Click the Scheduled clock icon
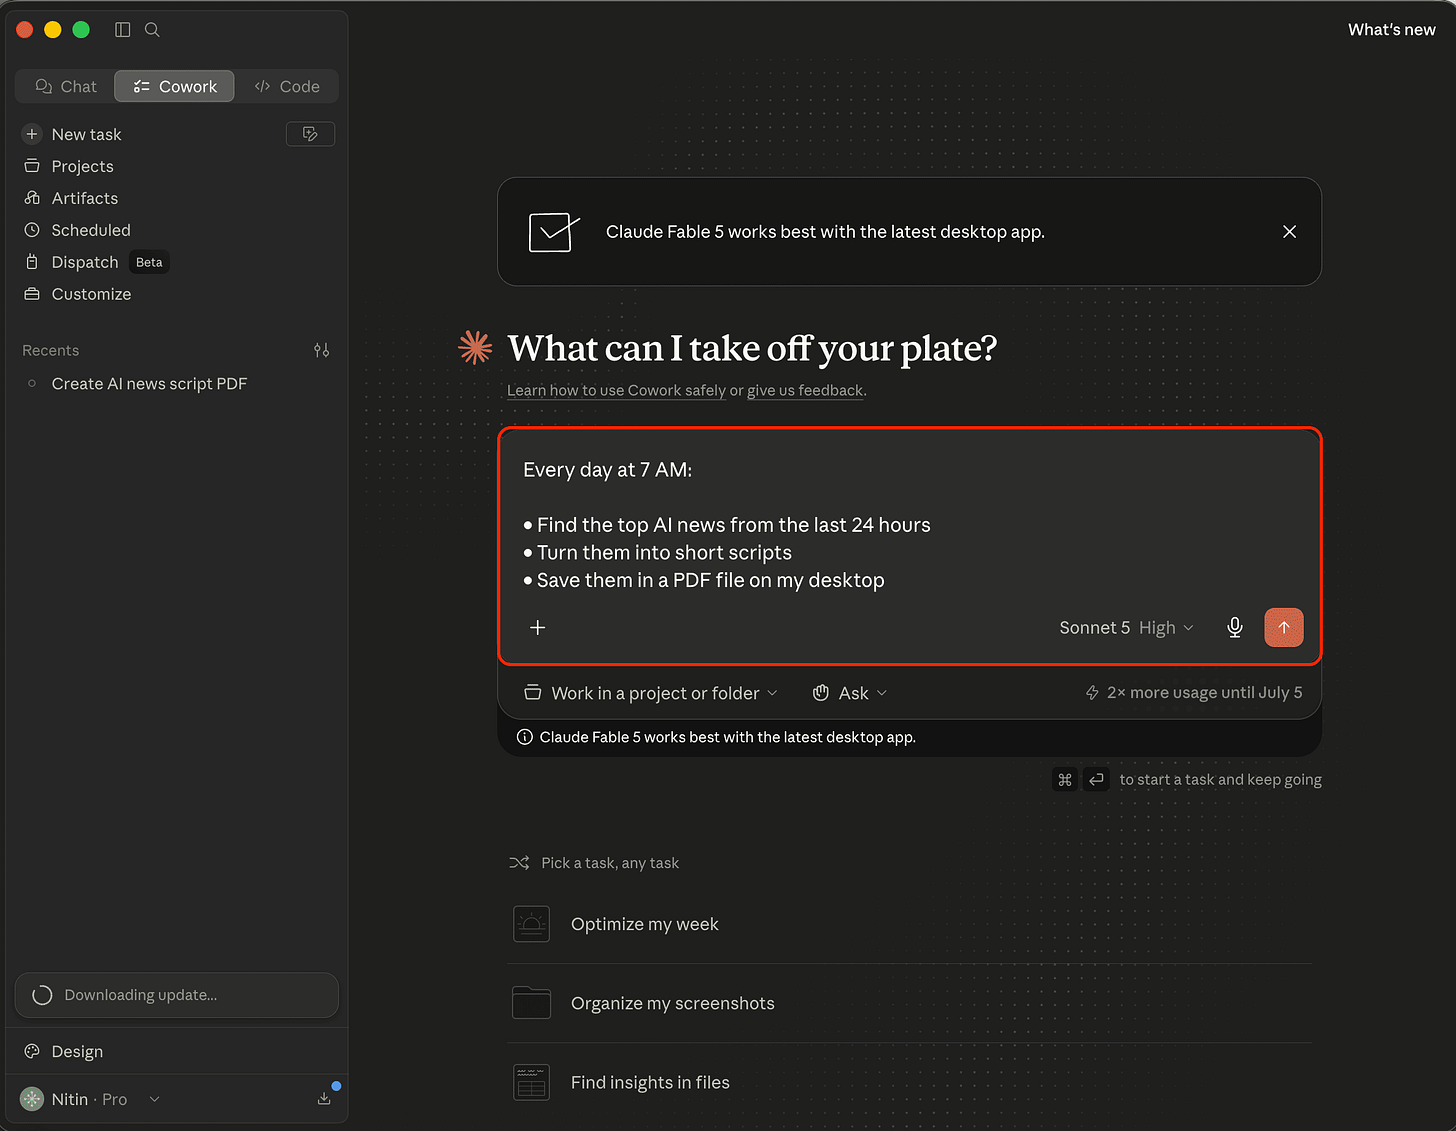Image resolution: width=1456 pixels, height=1131 pixels. pos(32,230)
